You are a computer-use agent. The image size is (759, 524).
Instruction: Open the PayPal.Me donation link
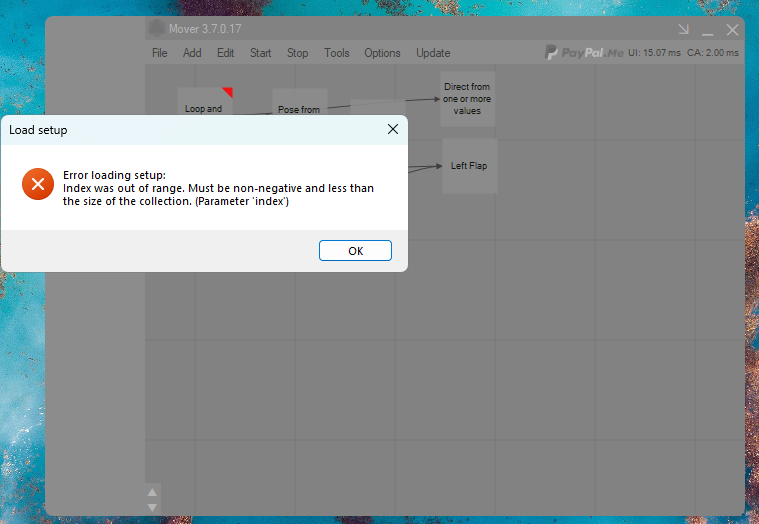click(584, 52)
